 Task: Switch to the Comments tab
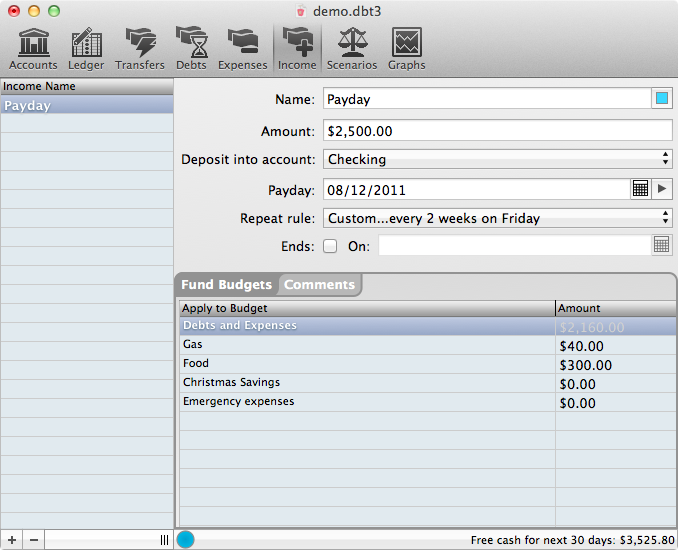319,285
